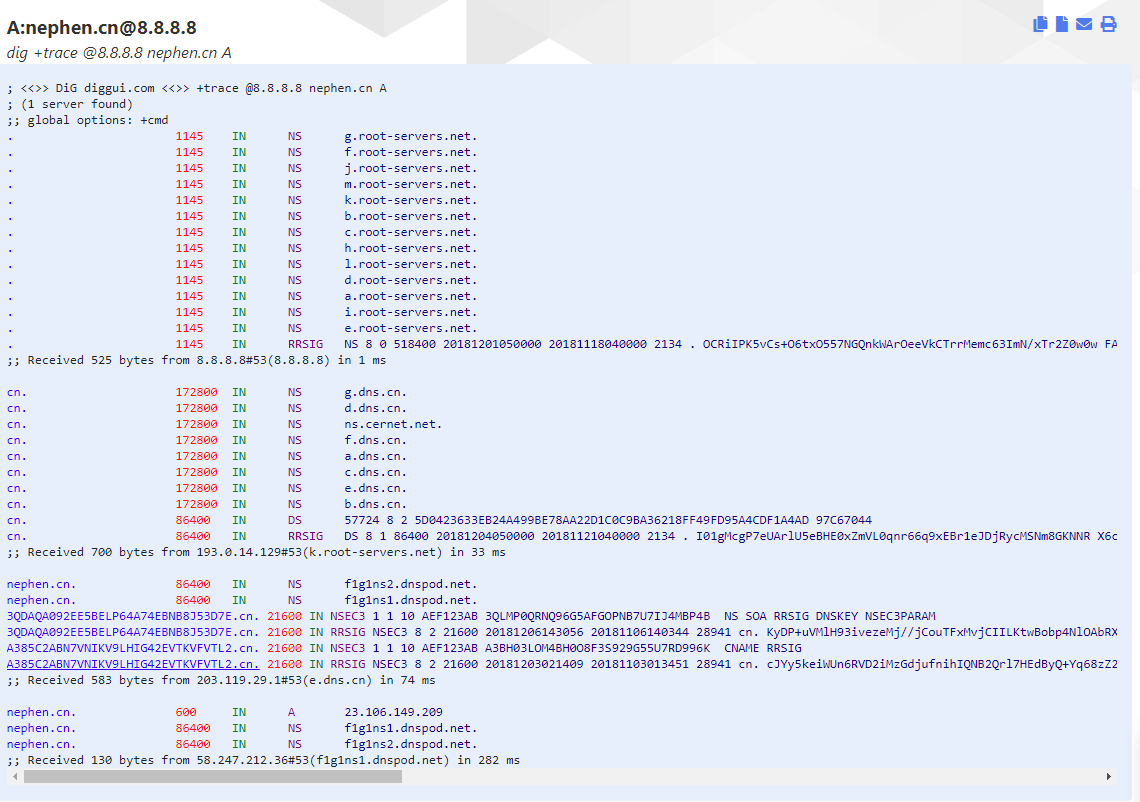The image size is (1140, 802).
Task: Select k.root-servers.net. NS entry
Action: (411, 200)
